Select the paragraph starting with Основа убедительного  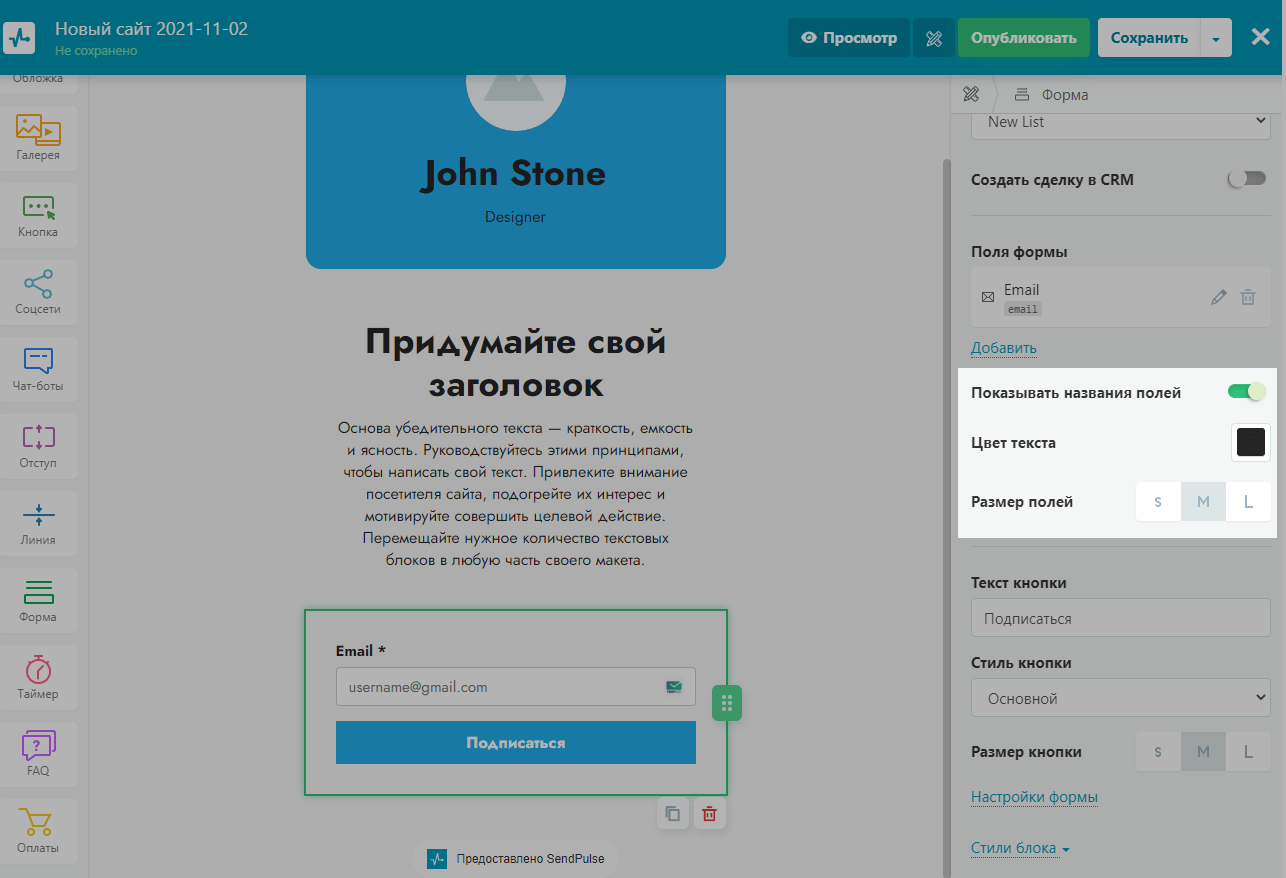[516, 494]
